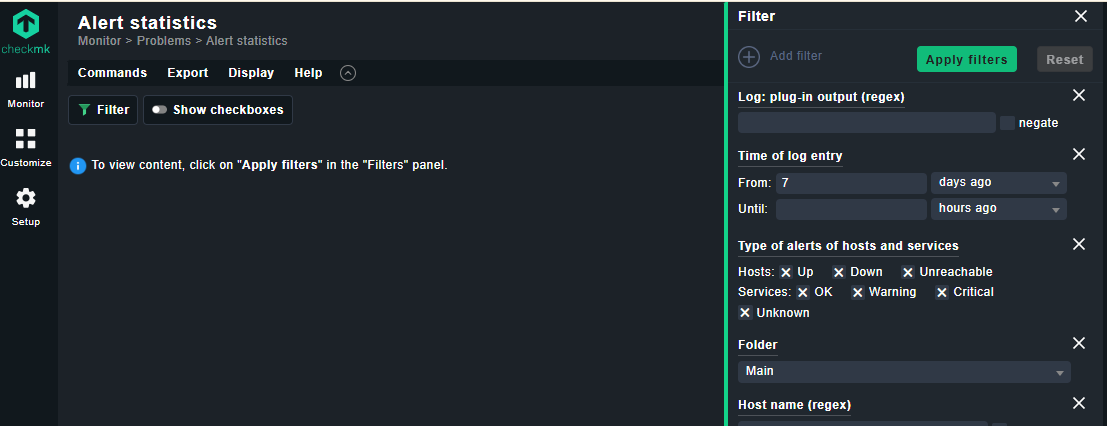Open the Export menu

point(188,73)
